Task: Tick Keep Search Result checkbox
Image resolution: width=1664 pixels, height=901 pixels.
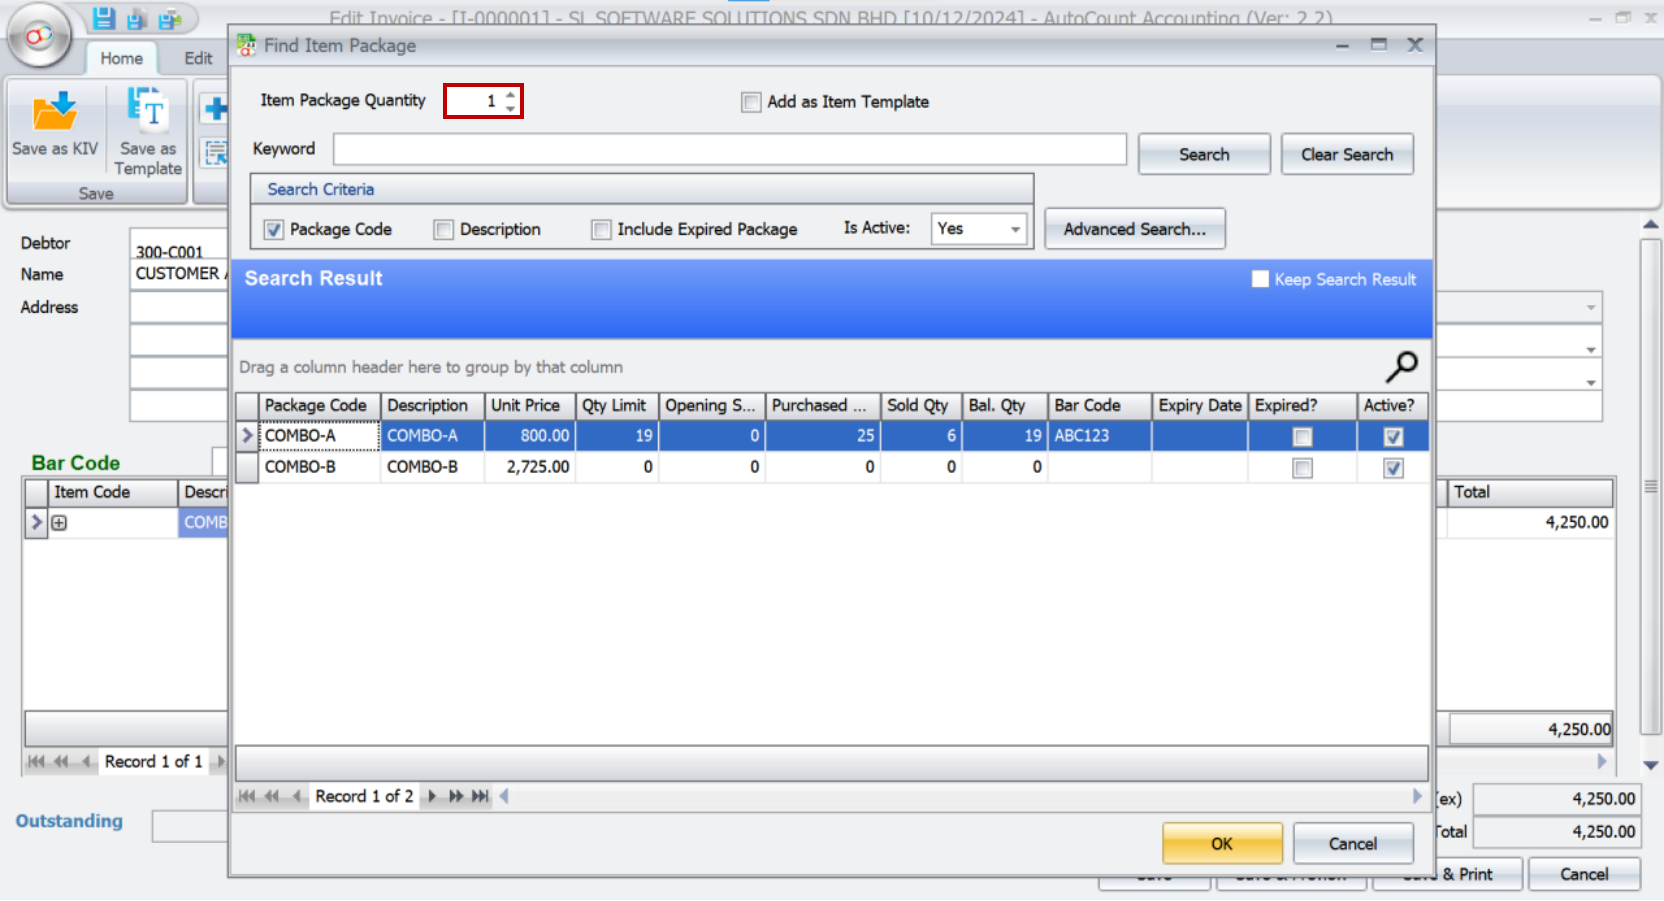Action: (1260, 279)
